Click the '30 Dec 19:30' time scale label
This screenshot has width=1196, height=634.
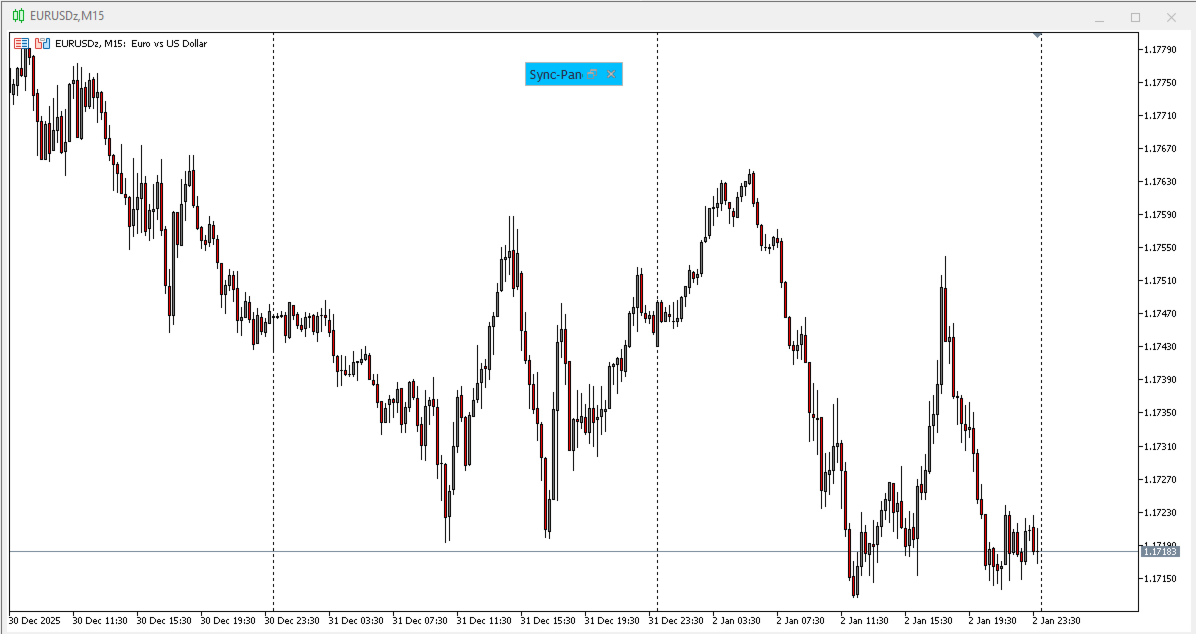228,621
